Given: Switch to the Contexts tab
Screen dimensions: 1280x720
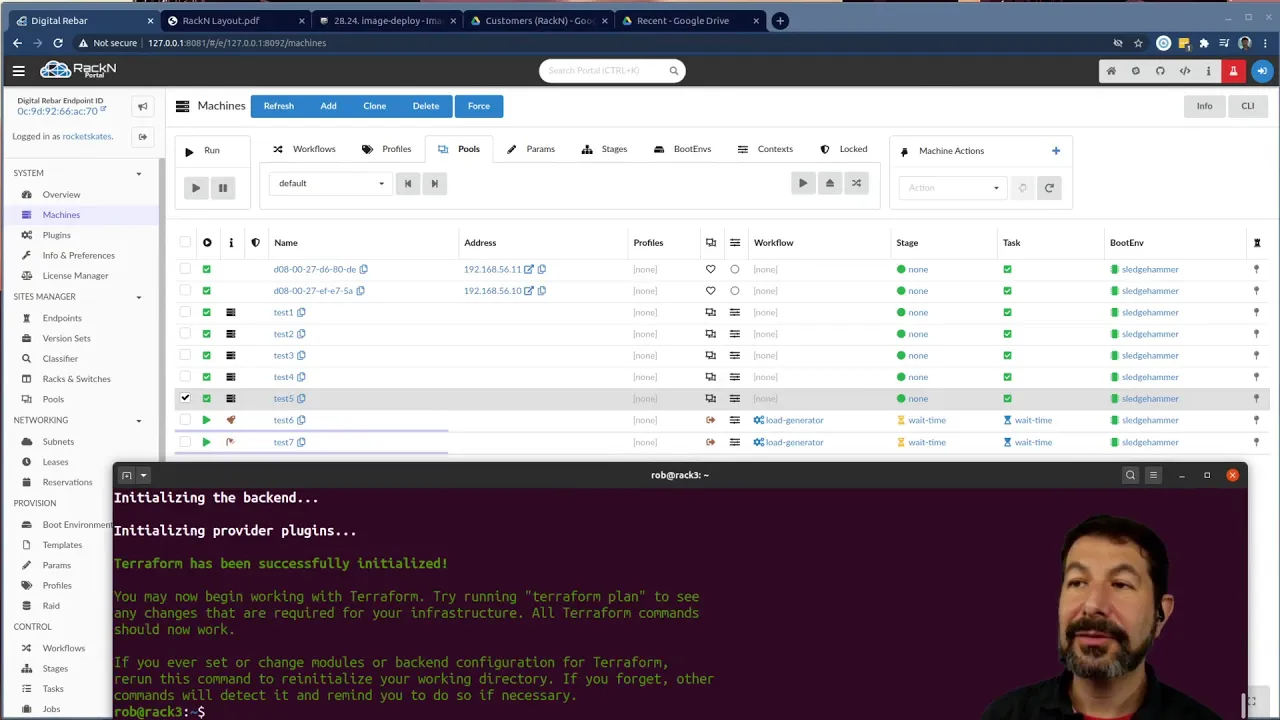Looking at the screenshot, I should (765, 149).
